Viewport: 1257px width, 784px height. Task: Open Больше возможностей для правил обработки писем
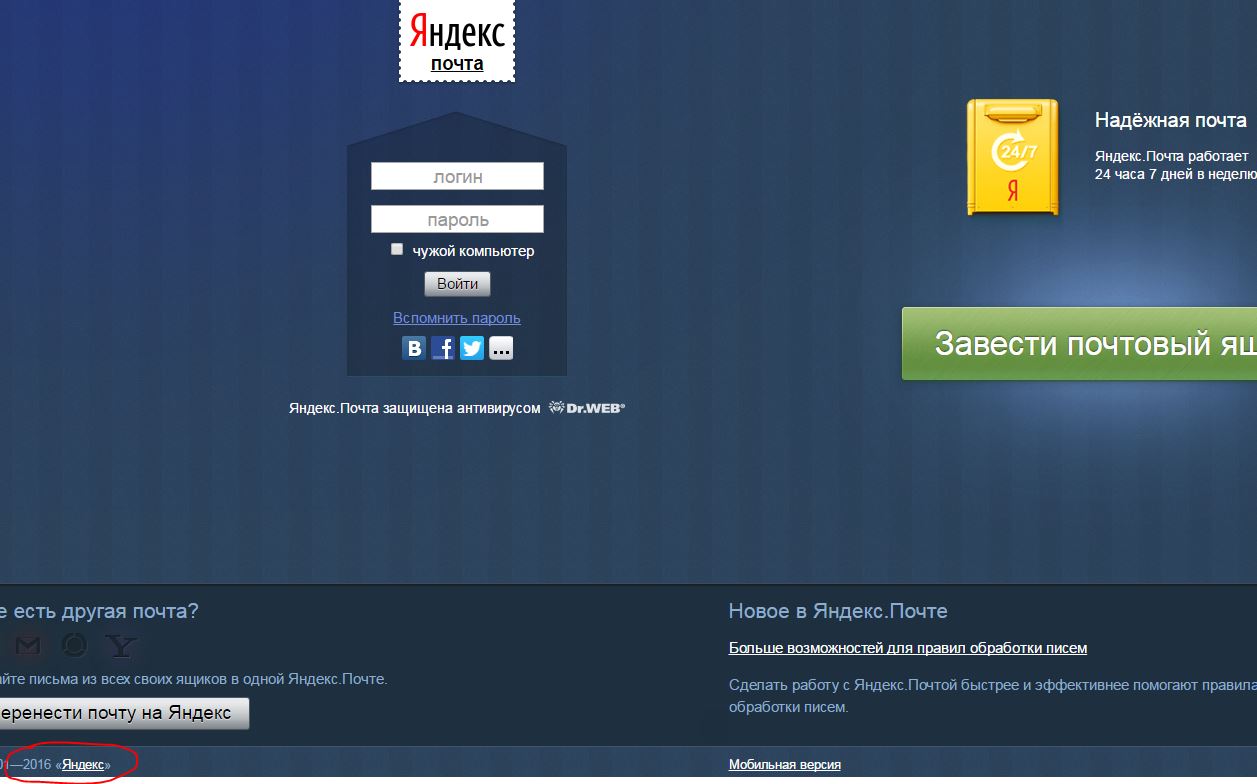pos(908,648)
